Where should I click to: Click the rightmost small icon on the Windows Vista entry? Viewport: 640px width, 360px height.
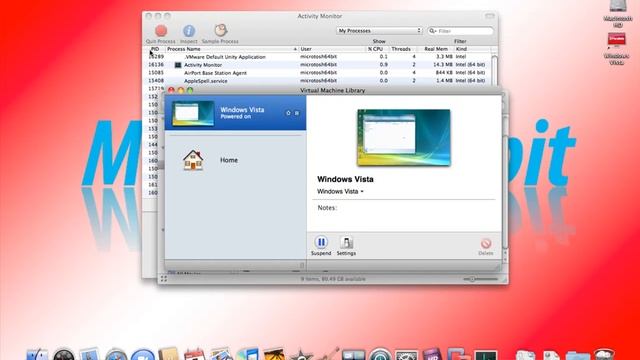coord(297,113)
